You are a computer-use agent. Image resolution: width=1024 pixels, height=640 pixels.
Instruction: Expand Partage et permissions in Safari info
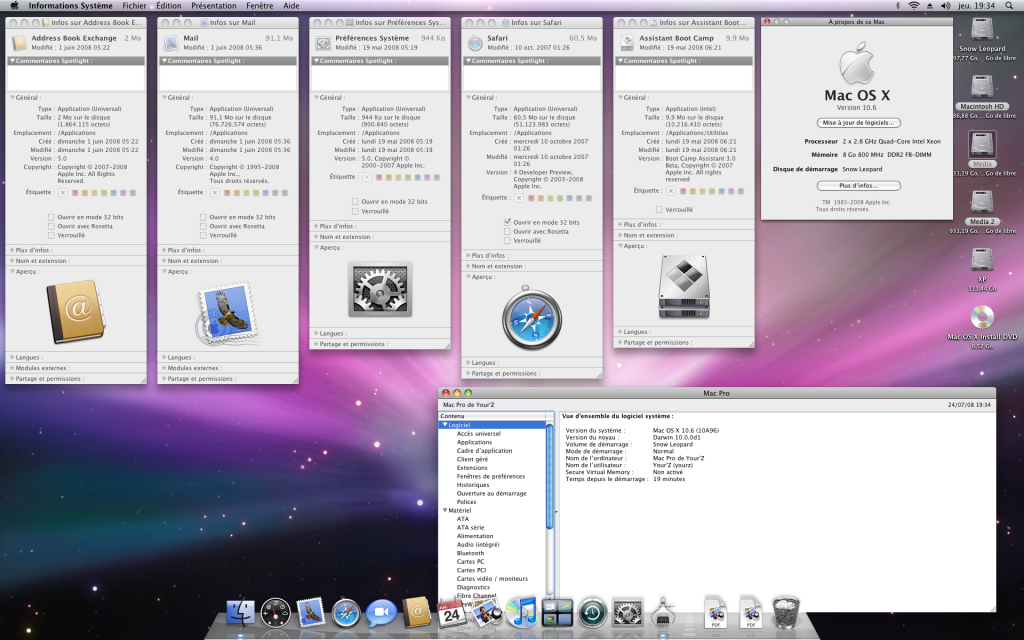pos(468,374)
